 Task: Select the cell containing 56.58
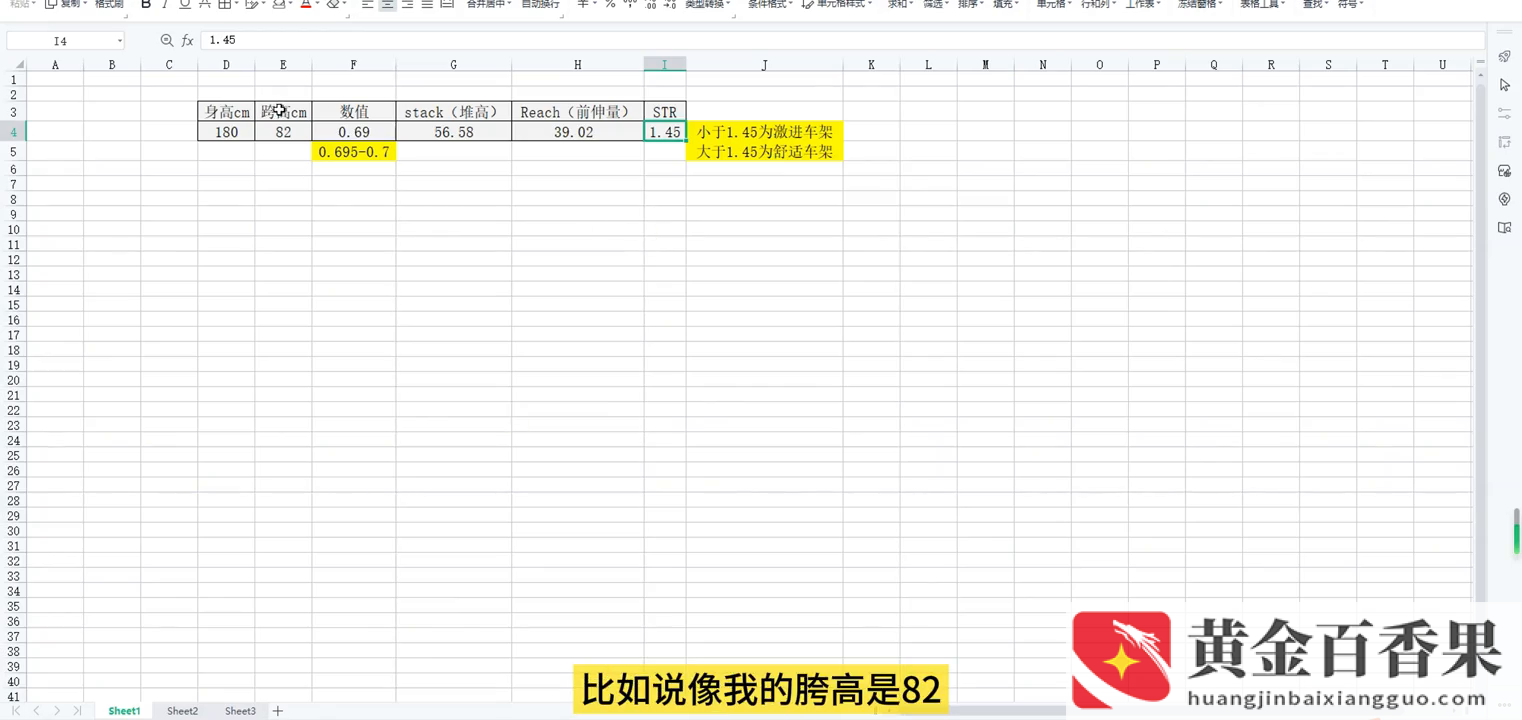pyautogui.click(x=453, y=132)
